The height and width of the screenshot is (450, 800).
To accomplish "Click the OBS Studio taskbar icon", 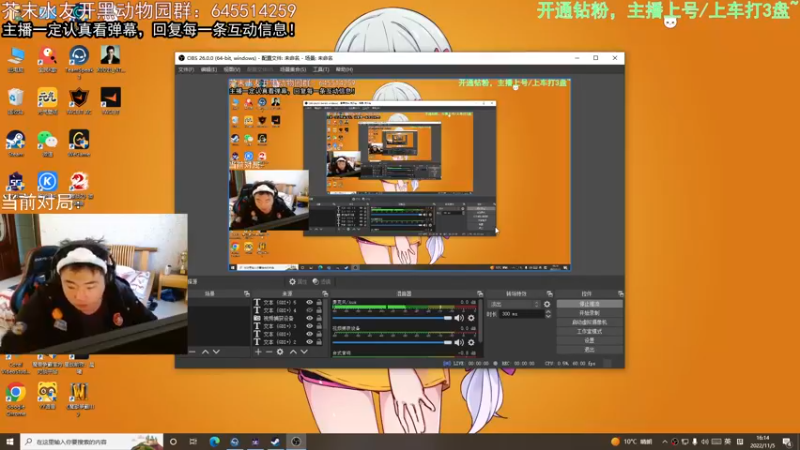I will pyautogui.click(x=296, y=441).
